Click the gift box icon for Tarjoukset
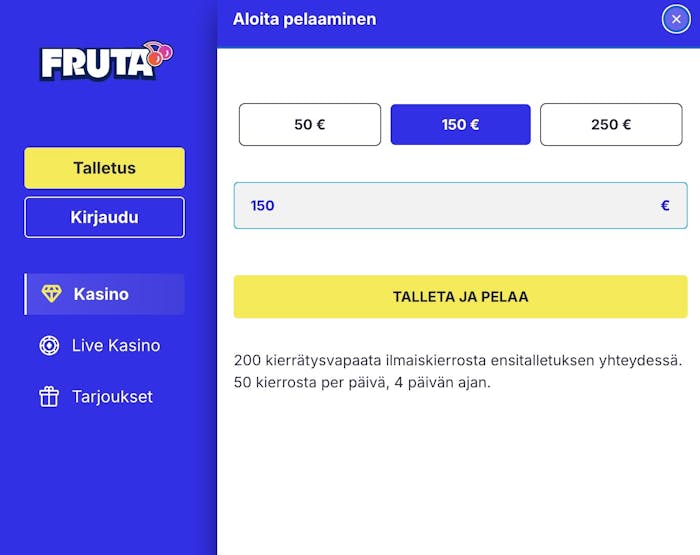Screen dimensions: 700x555 pyautogui.click(x=49, y=397)
